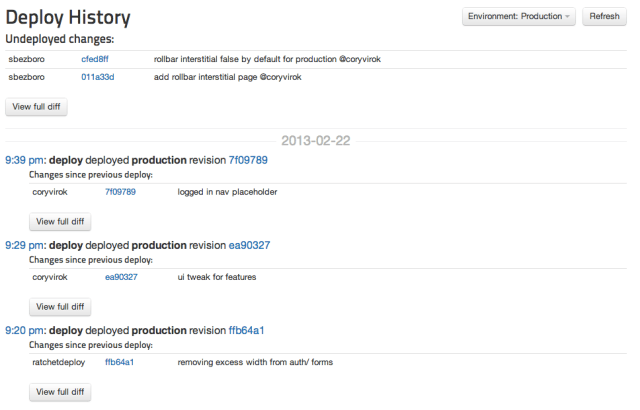The image size is (640, 410).
Task: Open commit link 011a33d
Action: 97,76
